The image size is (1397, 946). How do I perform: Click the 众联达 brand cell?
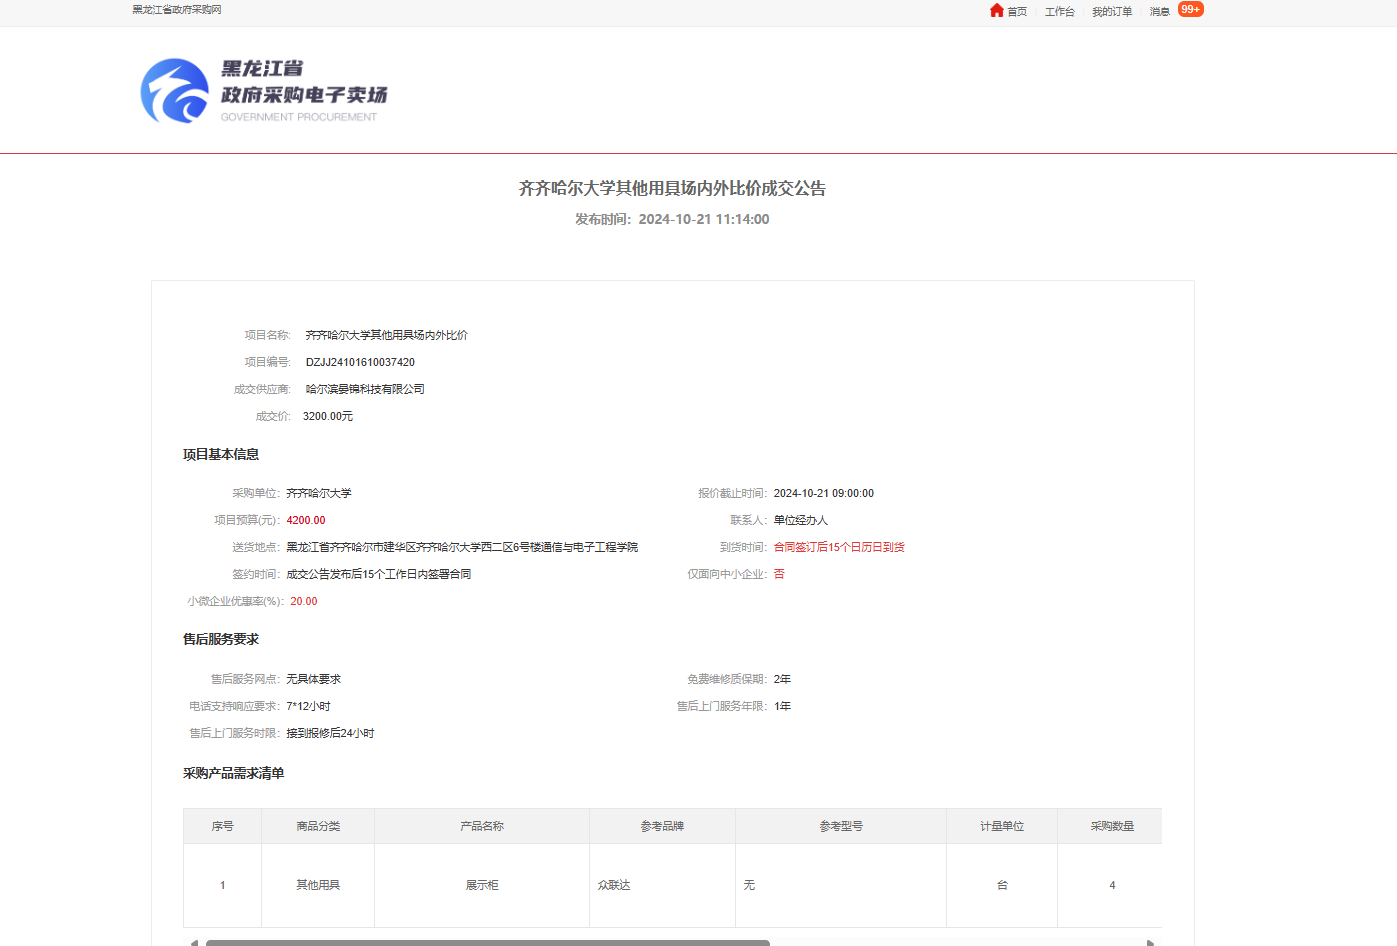point(614,885)
